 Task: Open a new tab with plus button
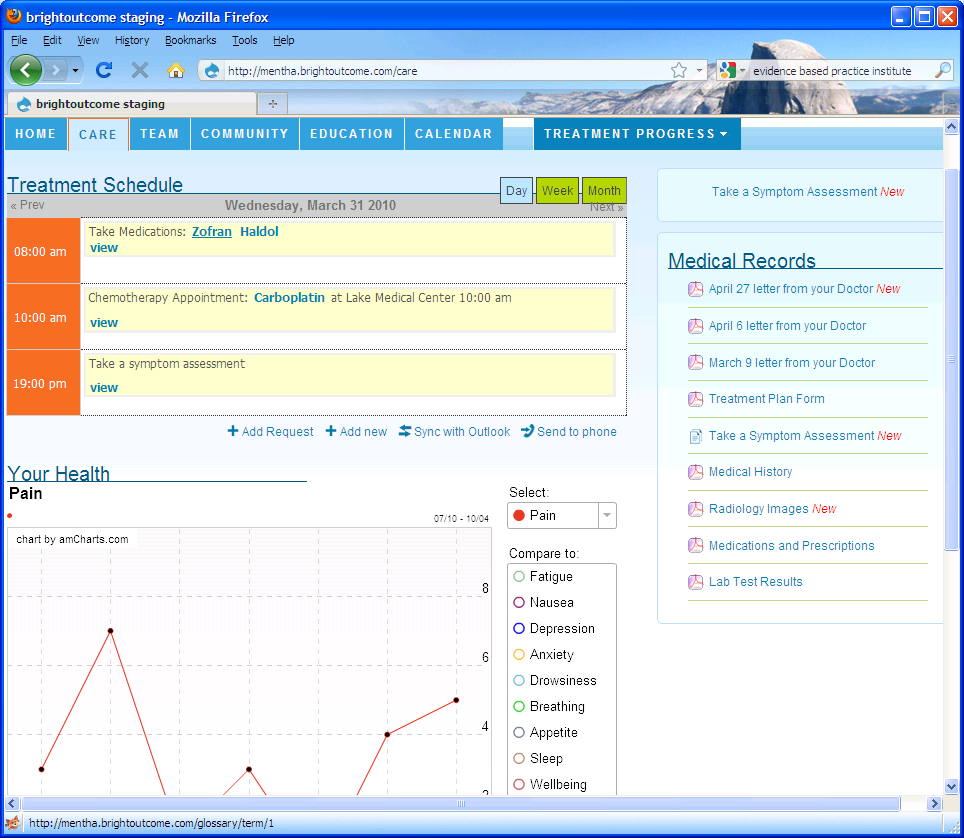[x=273, y=104]
